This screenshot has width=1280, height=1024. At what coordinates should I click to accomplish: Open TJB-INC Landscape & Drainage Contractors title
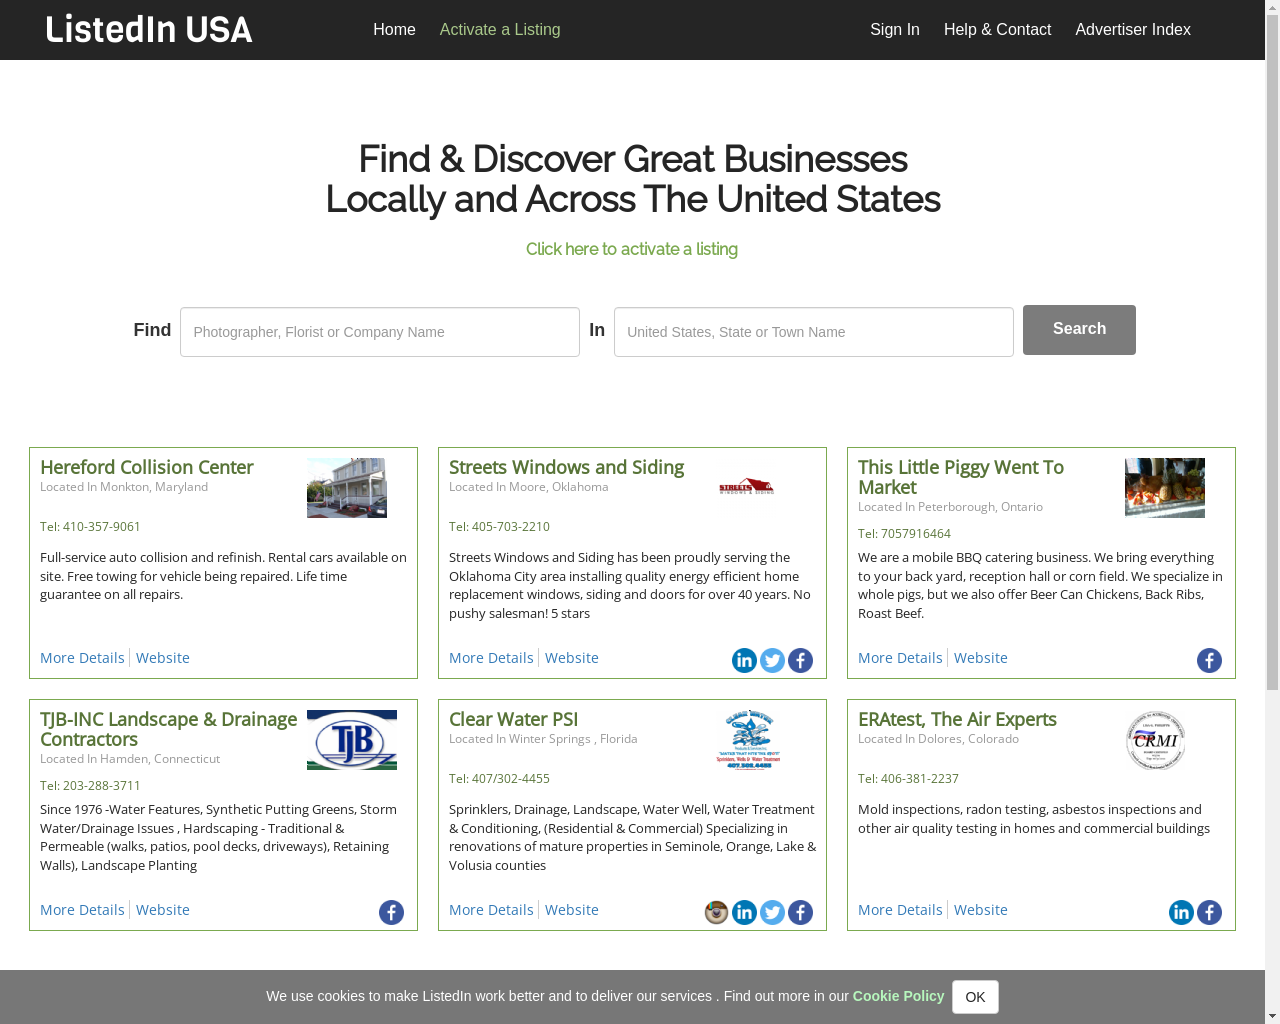tap(168, 729)
